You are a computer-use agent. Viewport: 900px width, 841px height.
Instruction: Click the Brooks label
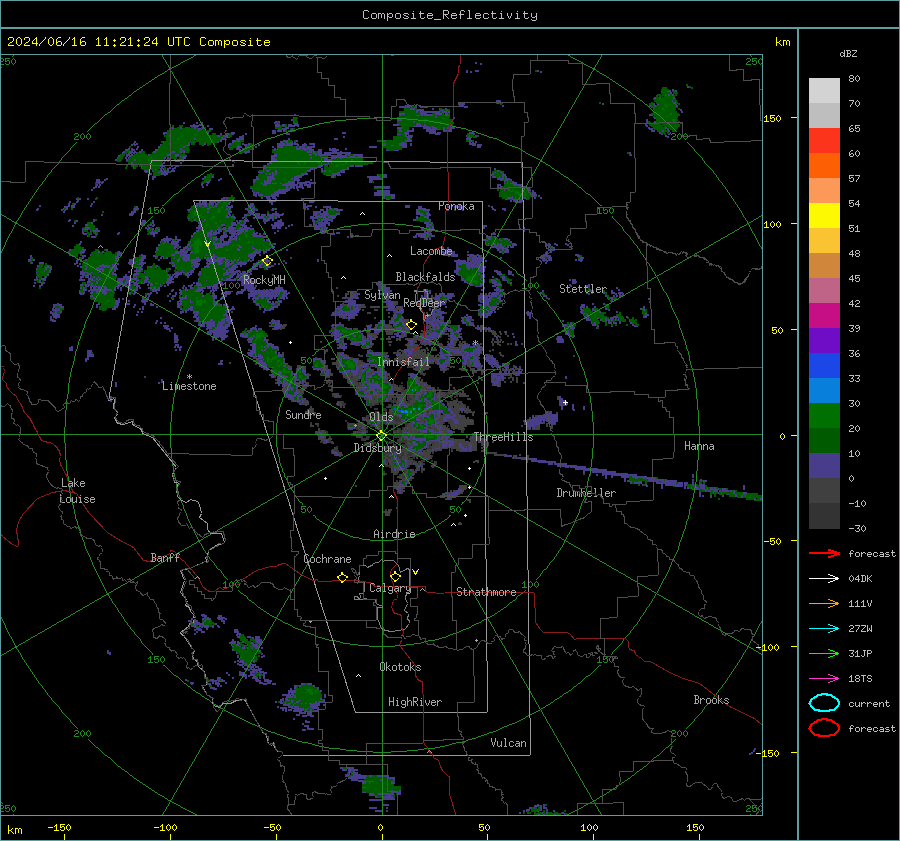click(x=711, y=700)
